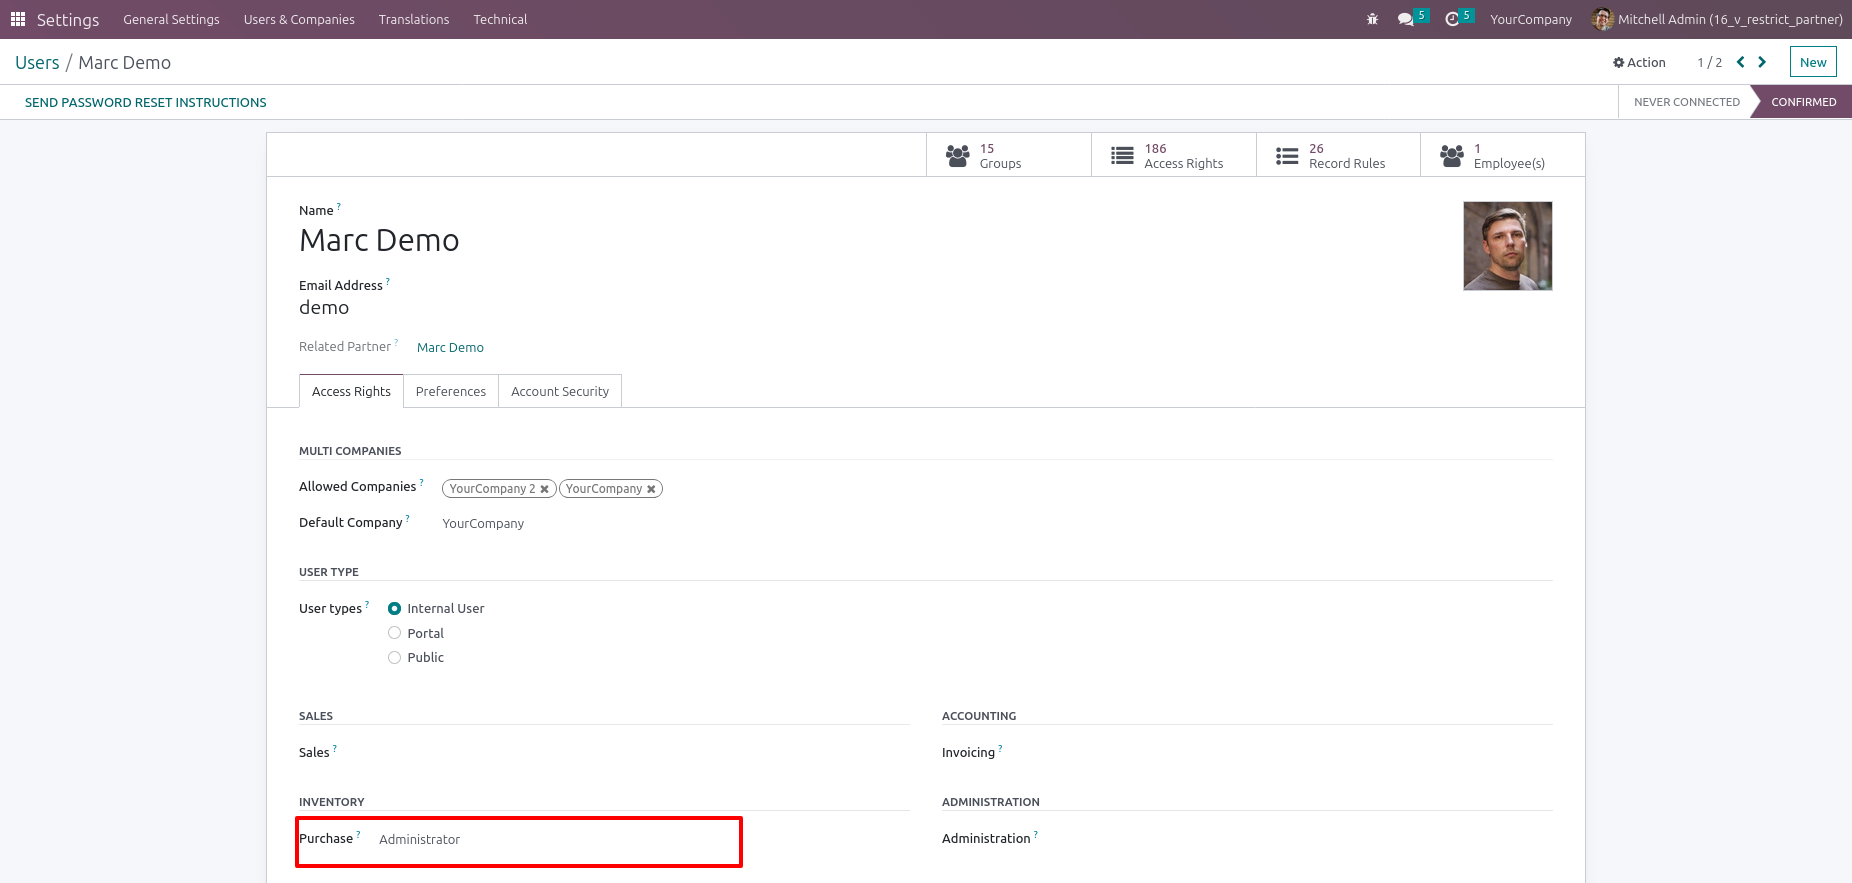Screen dimensions: 1852x883
Task: Click Confirmed status stage
Action: pos(1803,102)
